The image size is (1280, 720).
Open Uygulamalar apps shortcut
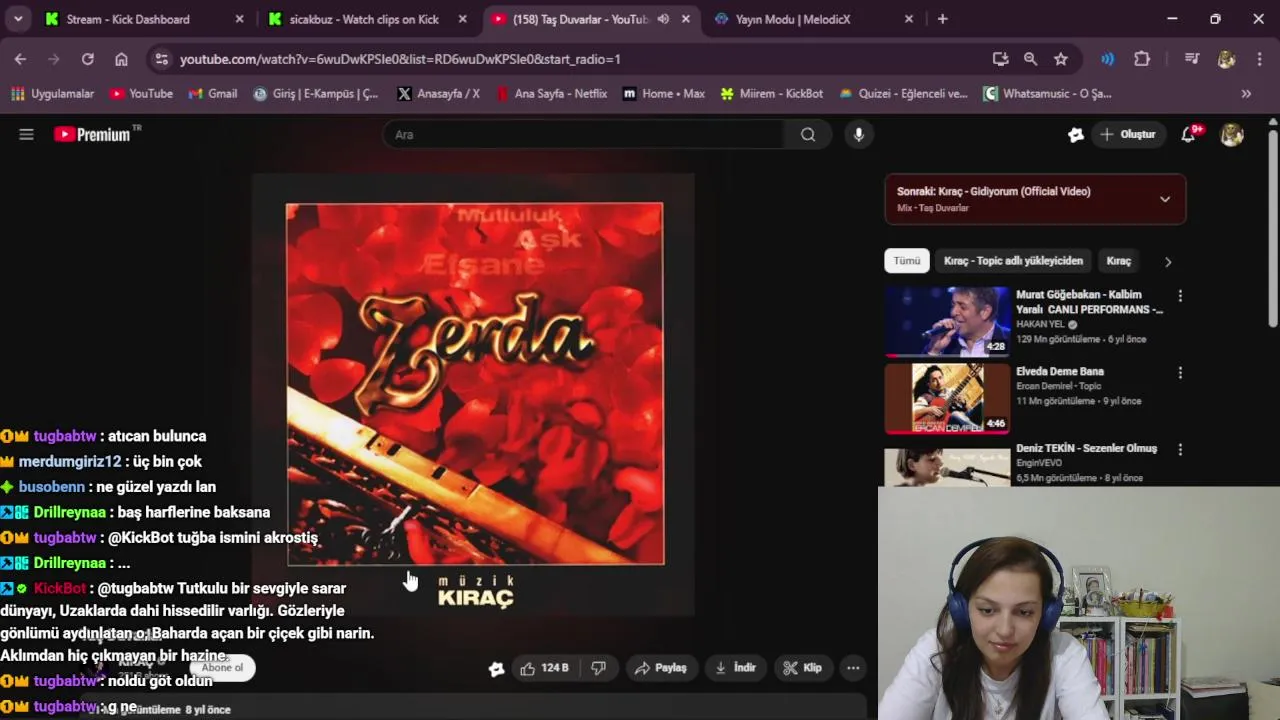(52, 94)
